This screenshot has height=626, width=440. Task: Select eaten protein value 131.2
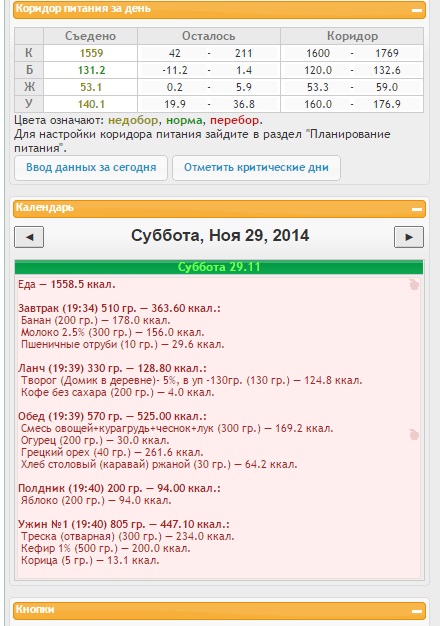pyautogui.click(x=91, y=70)
